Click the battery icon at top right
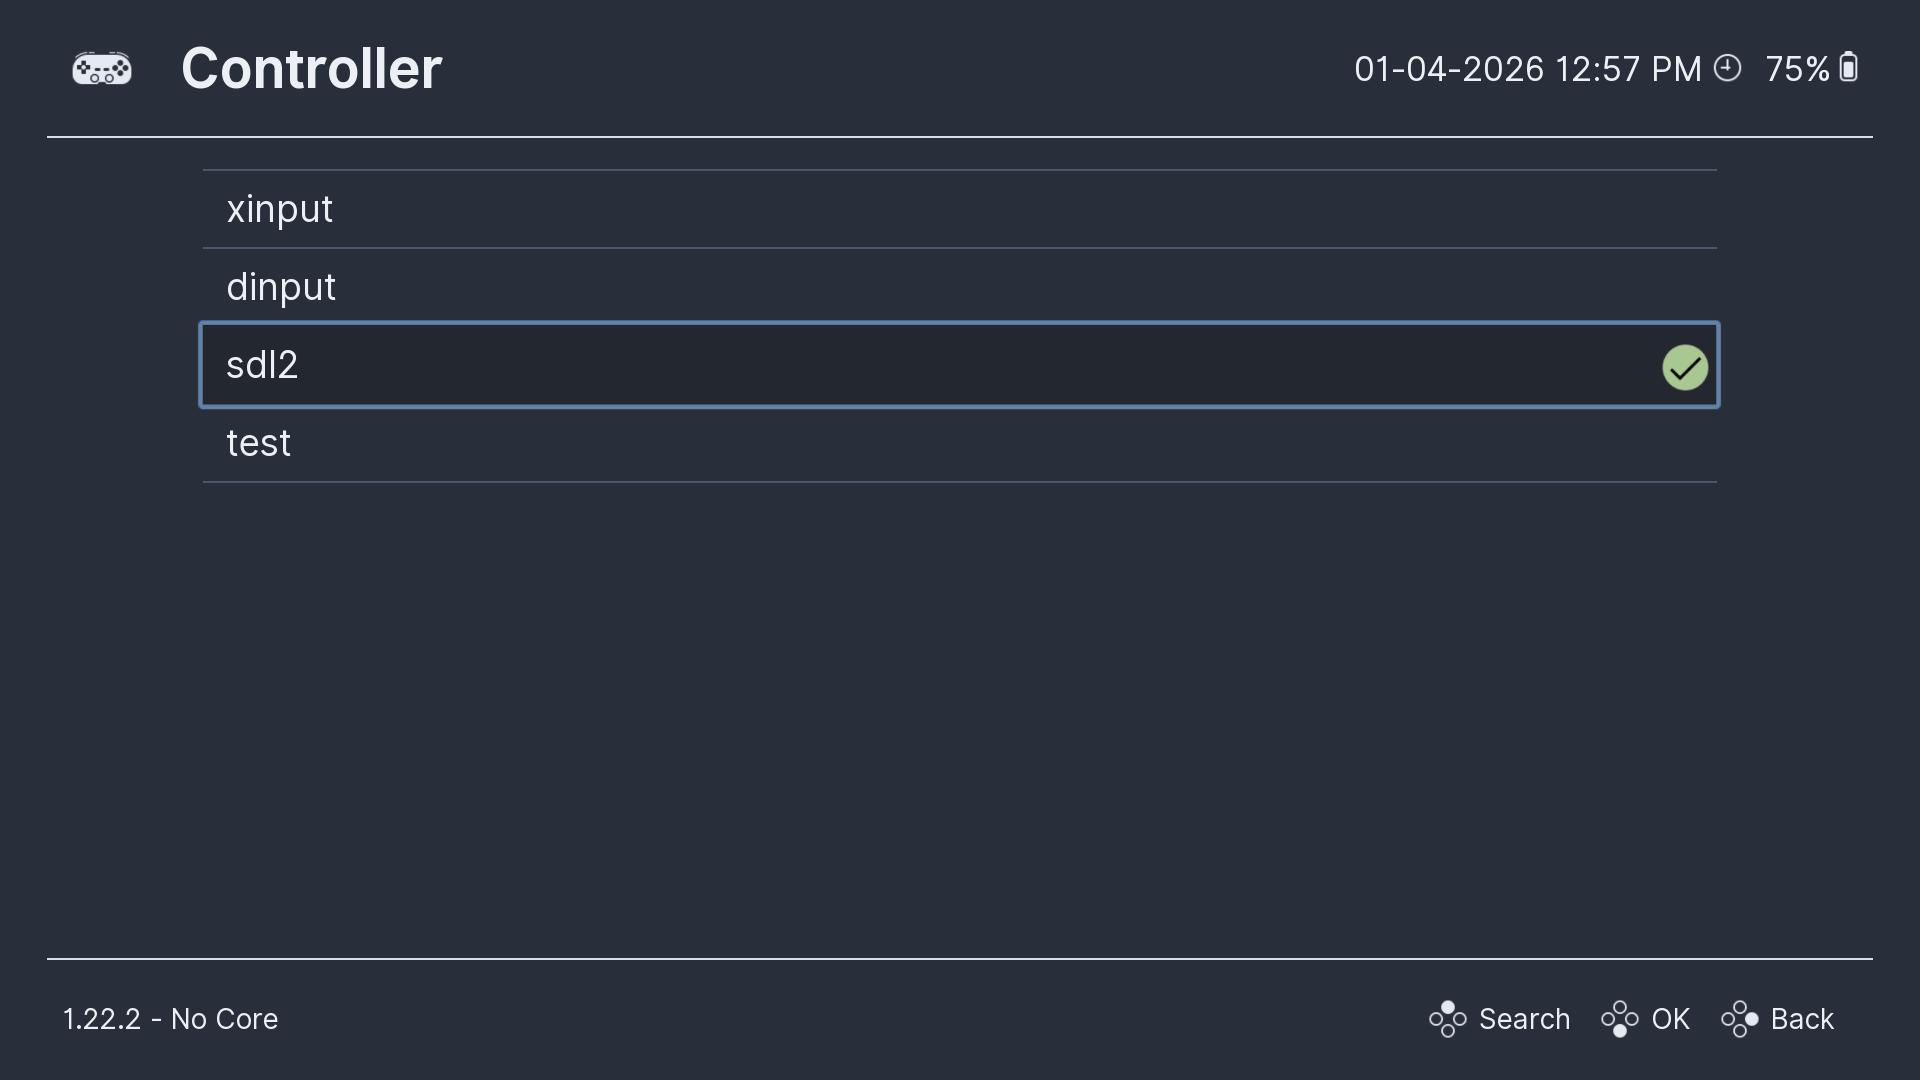 [x=1848, y=68]
